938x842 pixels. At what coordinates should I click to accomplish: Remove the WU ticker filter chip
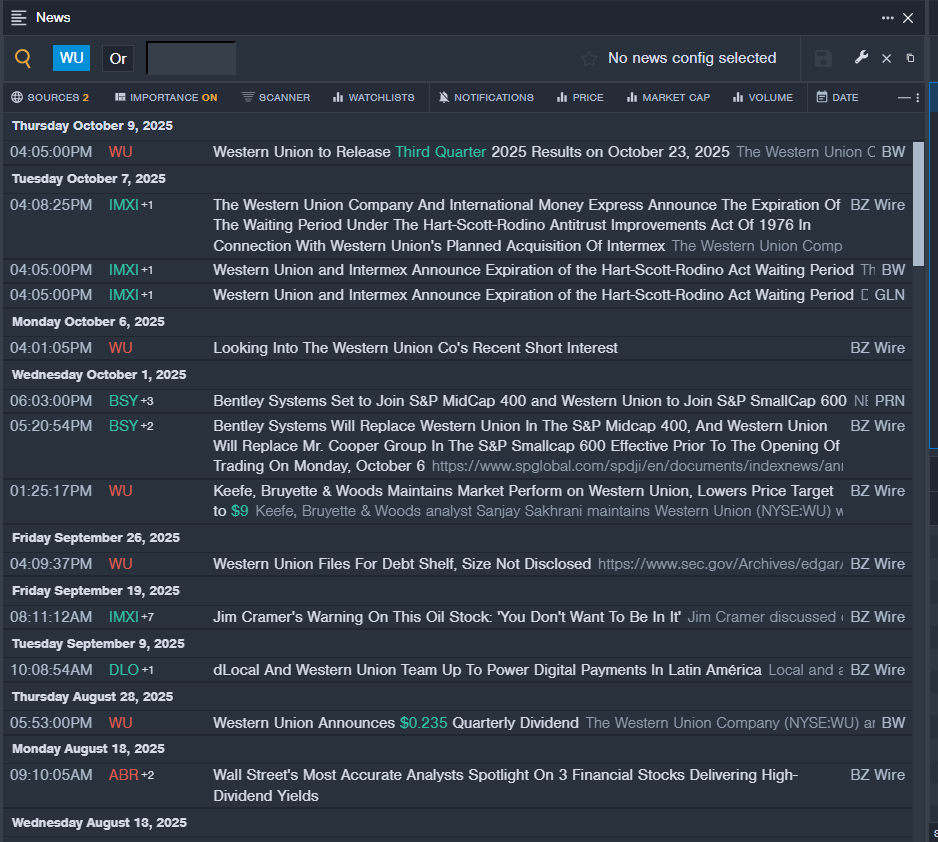pos(71,59)
